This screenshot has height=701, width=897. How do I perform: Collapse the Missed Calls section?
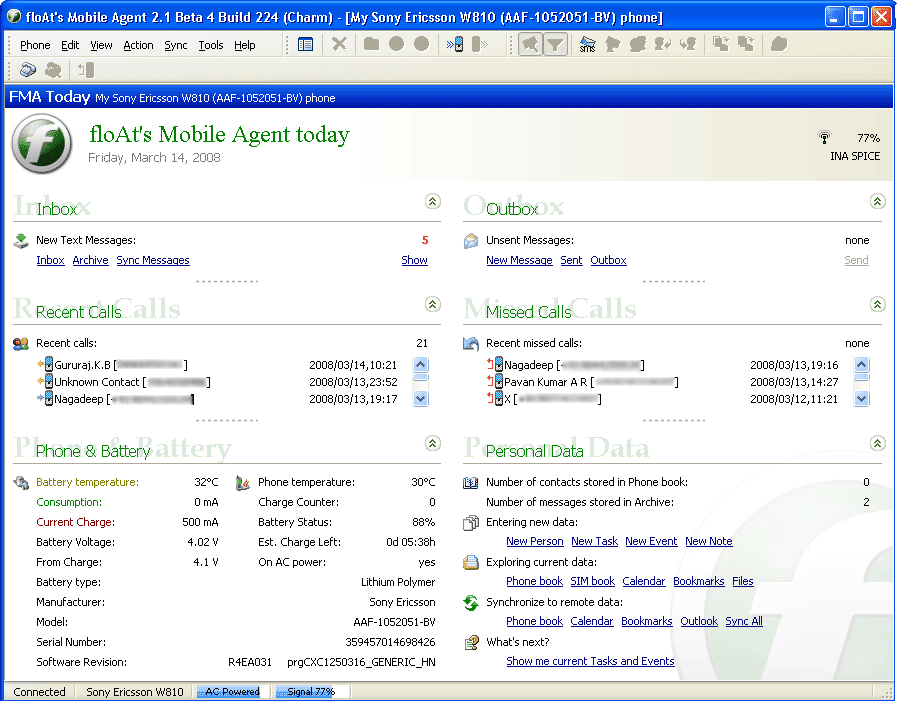[x=878, y=304]
